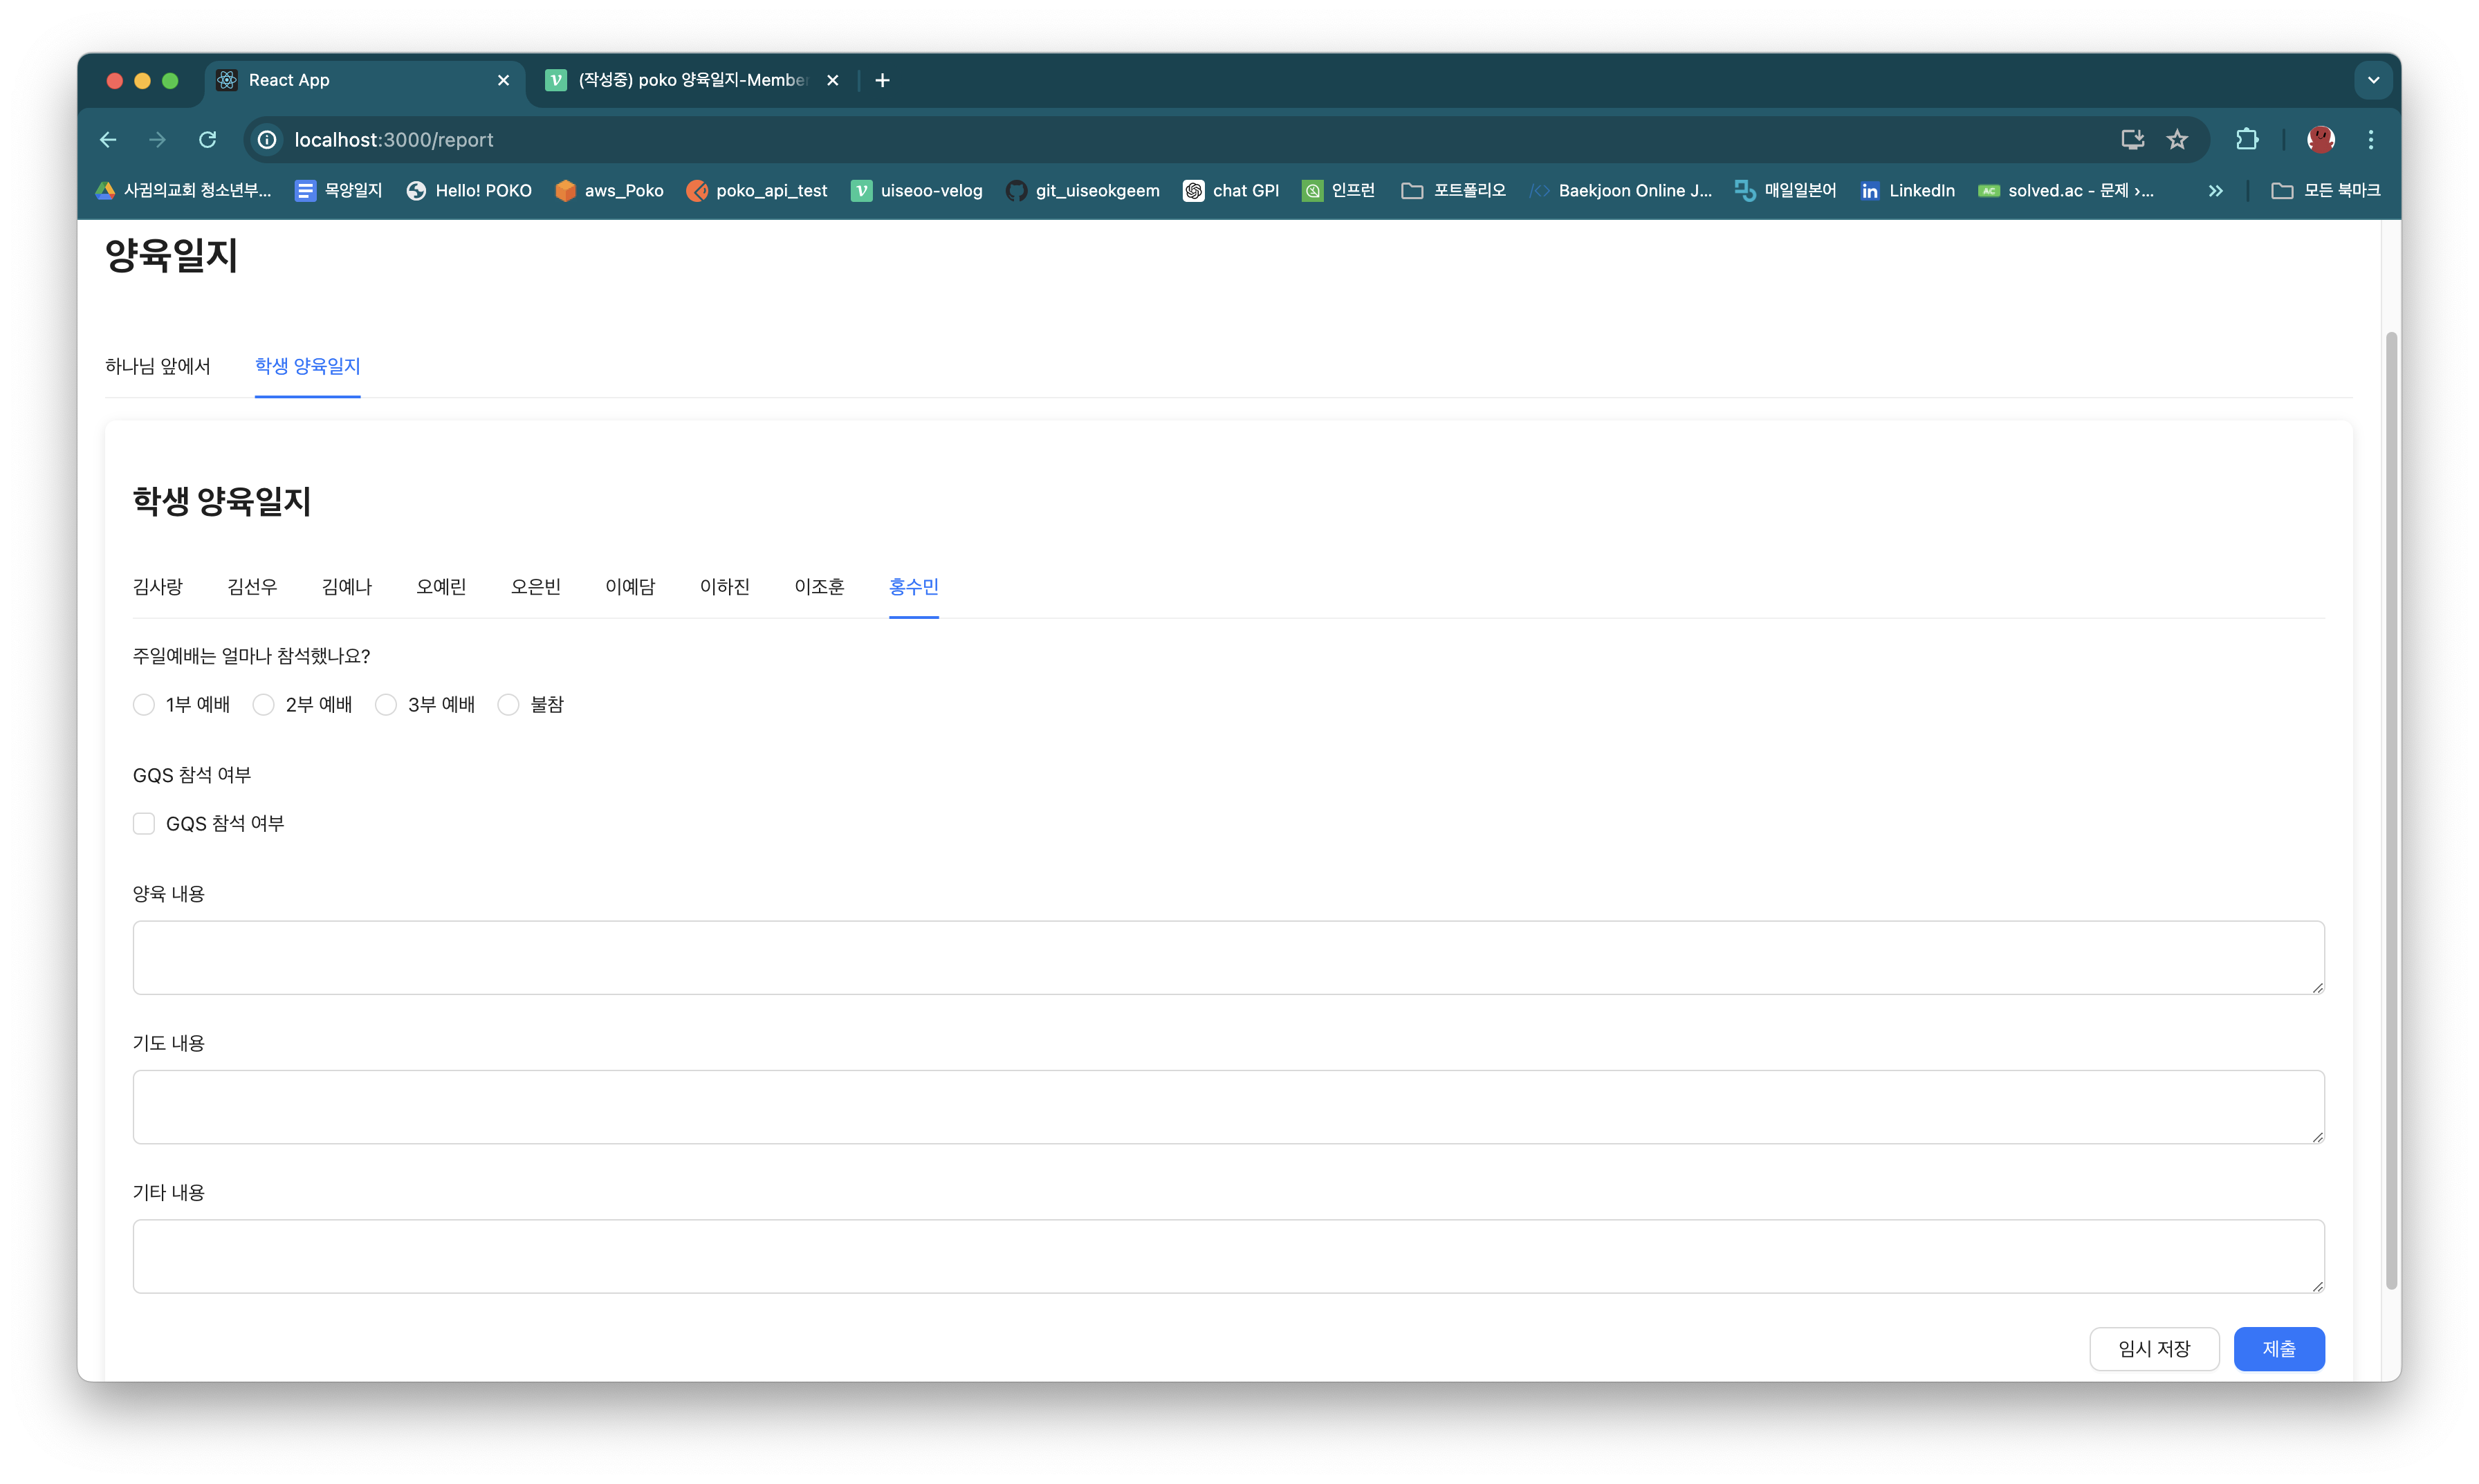Click the 임시 저장 button
This screenshot has width=2479, height=1484.
point(2154,1349)
